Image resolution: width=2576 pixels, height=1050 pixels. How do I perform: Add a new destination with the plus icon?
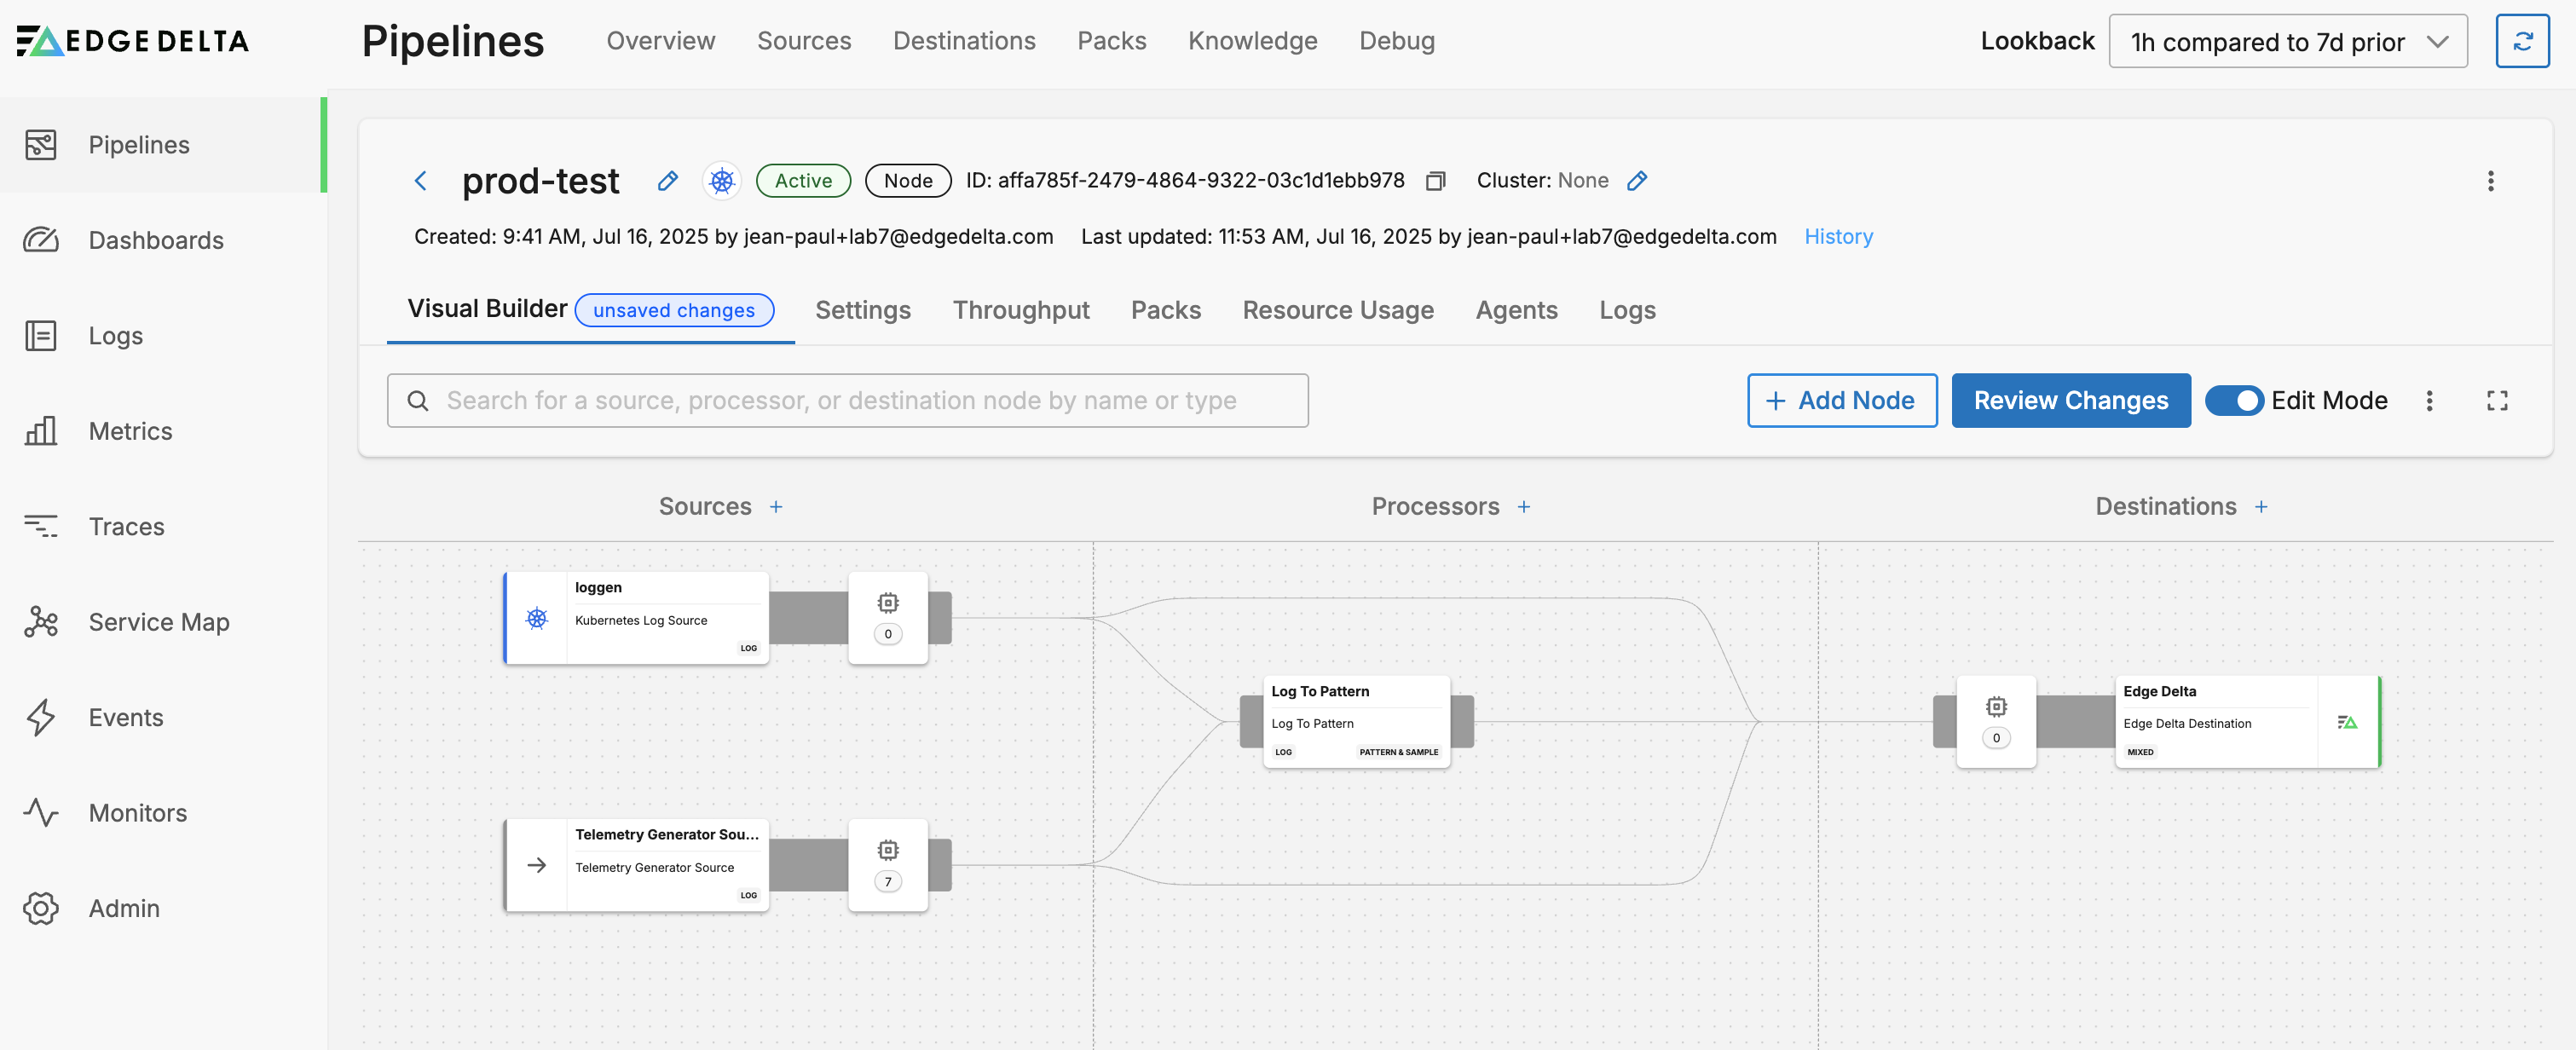coord(2261,507)
